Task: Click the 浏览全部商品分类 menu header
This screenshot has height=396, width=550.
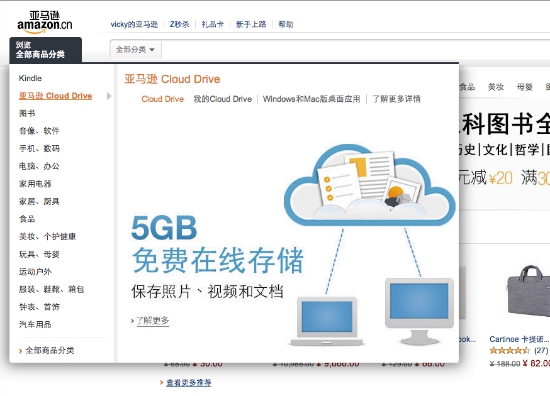Action: [46, 50]
